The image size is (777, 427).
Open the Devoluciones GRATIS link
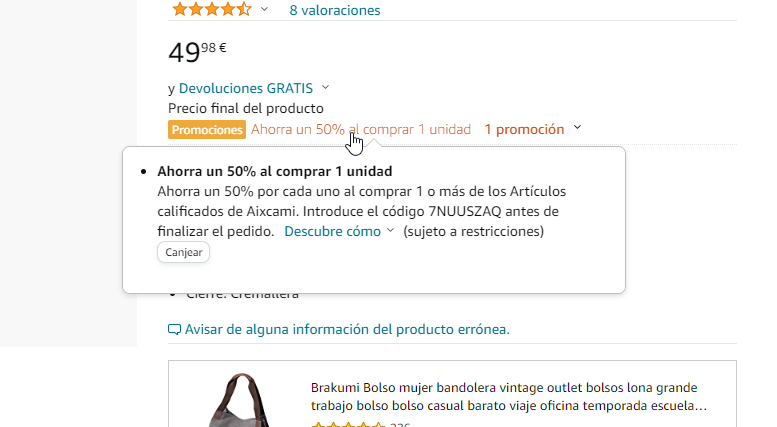coord(246,88)
